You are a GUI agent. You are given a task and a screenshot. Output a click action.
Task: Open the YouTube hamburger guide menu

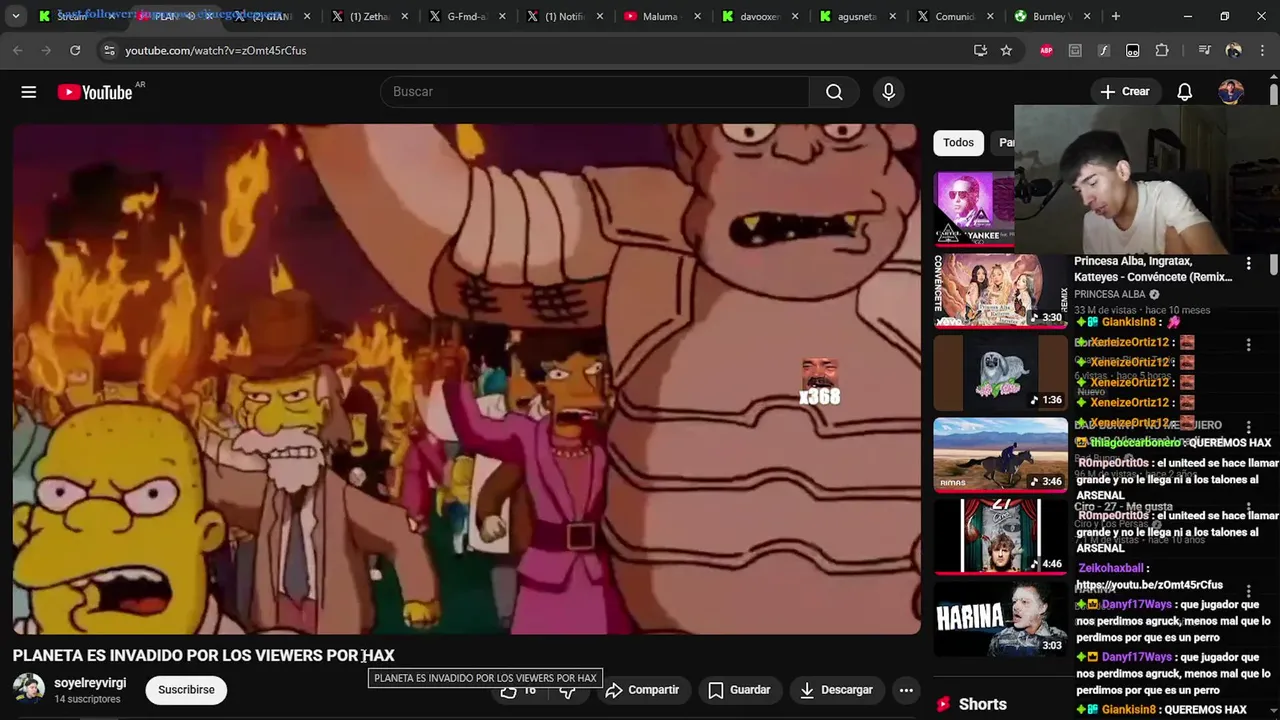tap(29, 92)
